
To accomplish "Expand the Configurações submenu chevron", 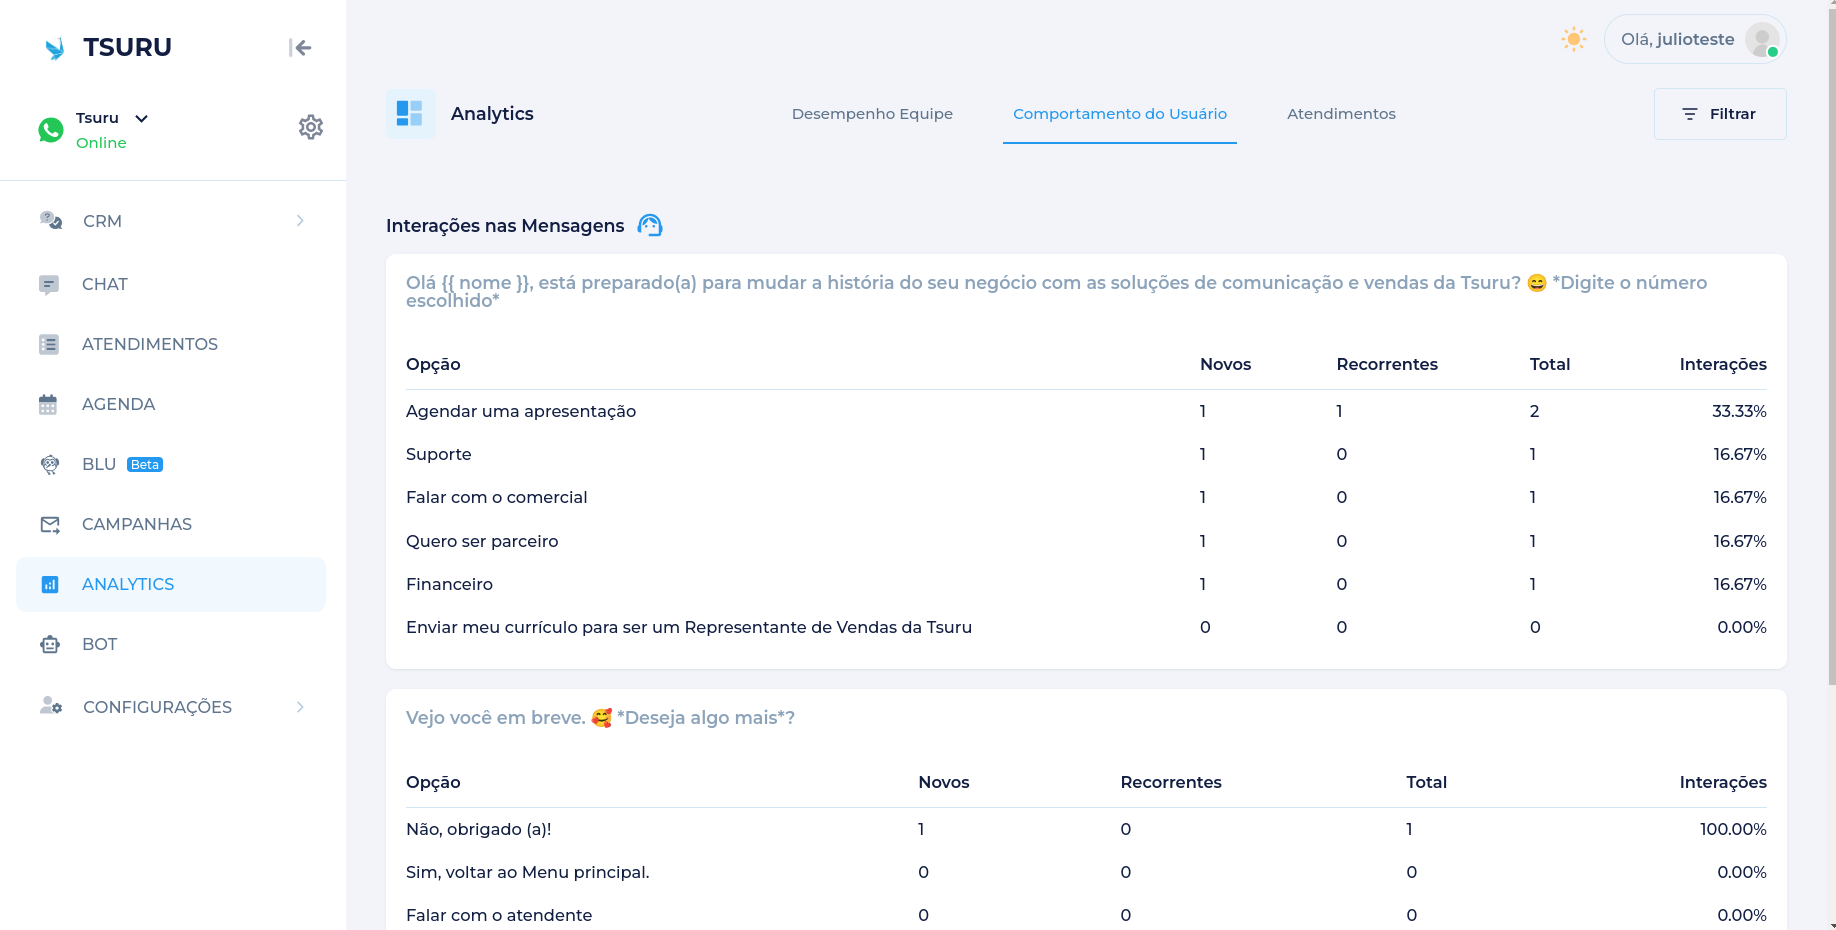I will (x=300, y=707).
